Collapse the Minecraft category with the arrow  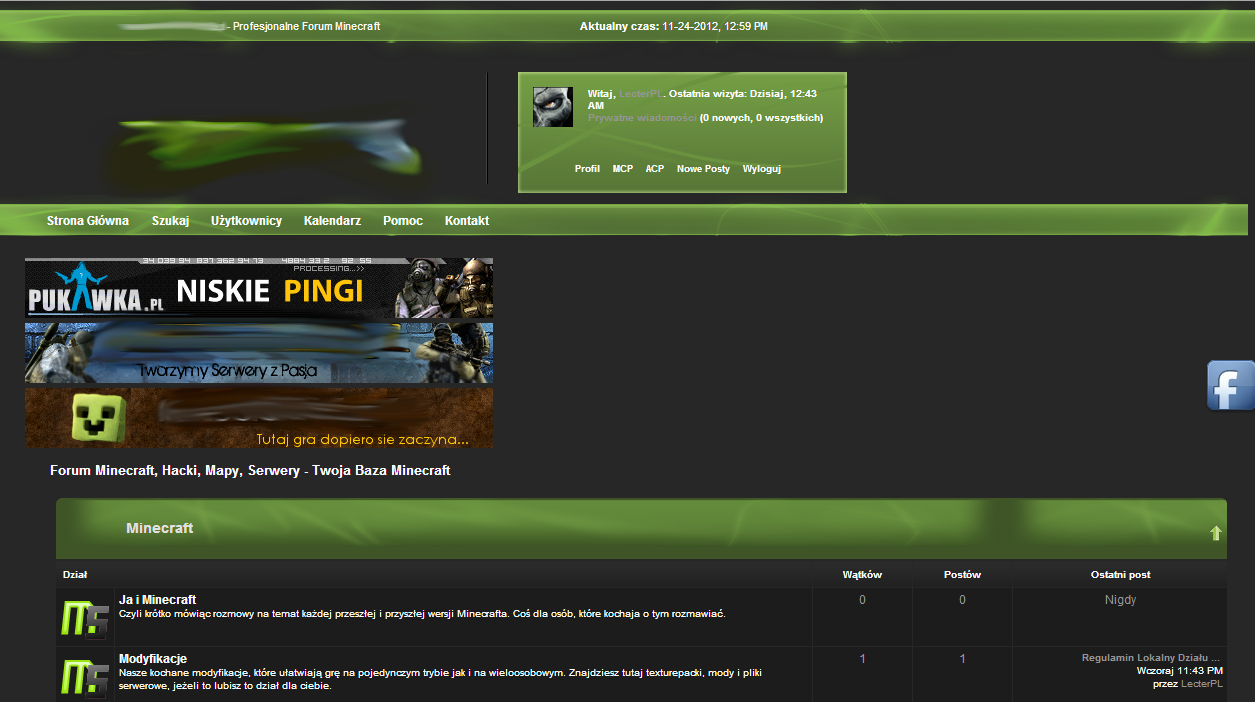[1216, 533]
